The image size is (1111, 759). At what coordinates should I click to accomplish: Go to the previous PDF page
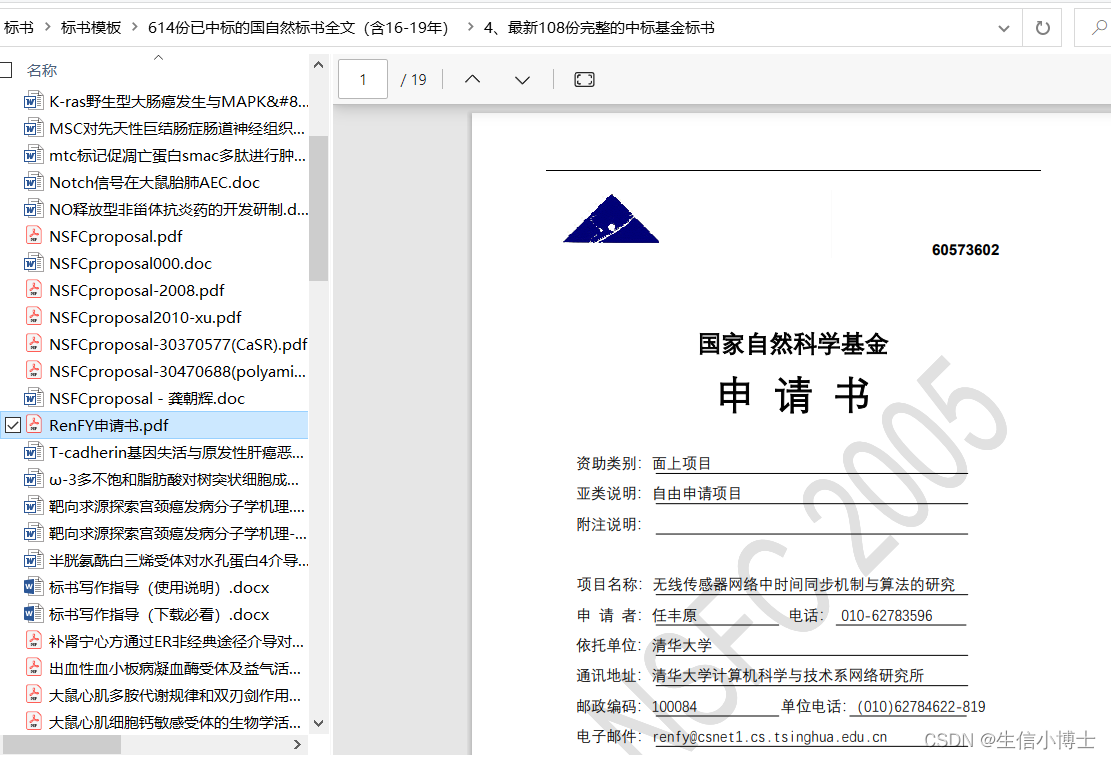tap(473, 79)
